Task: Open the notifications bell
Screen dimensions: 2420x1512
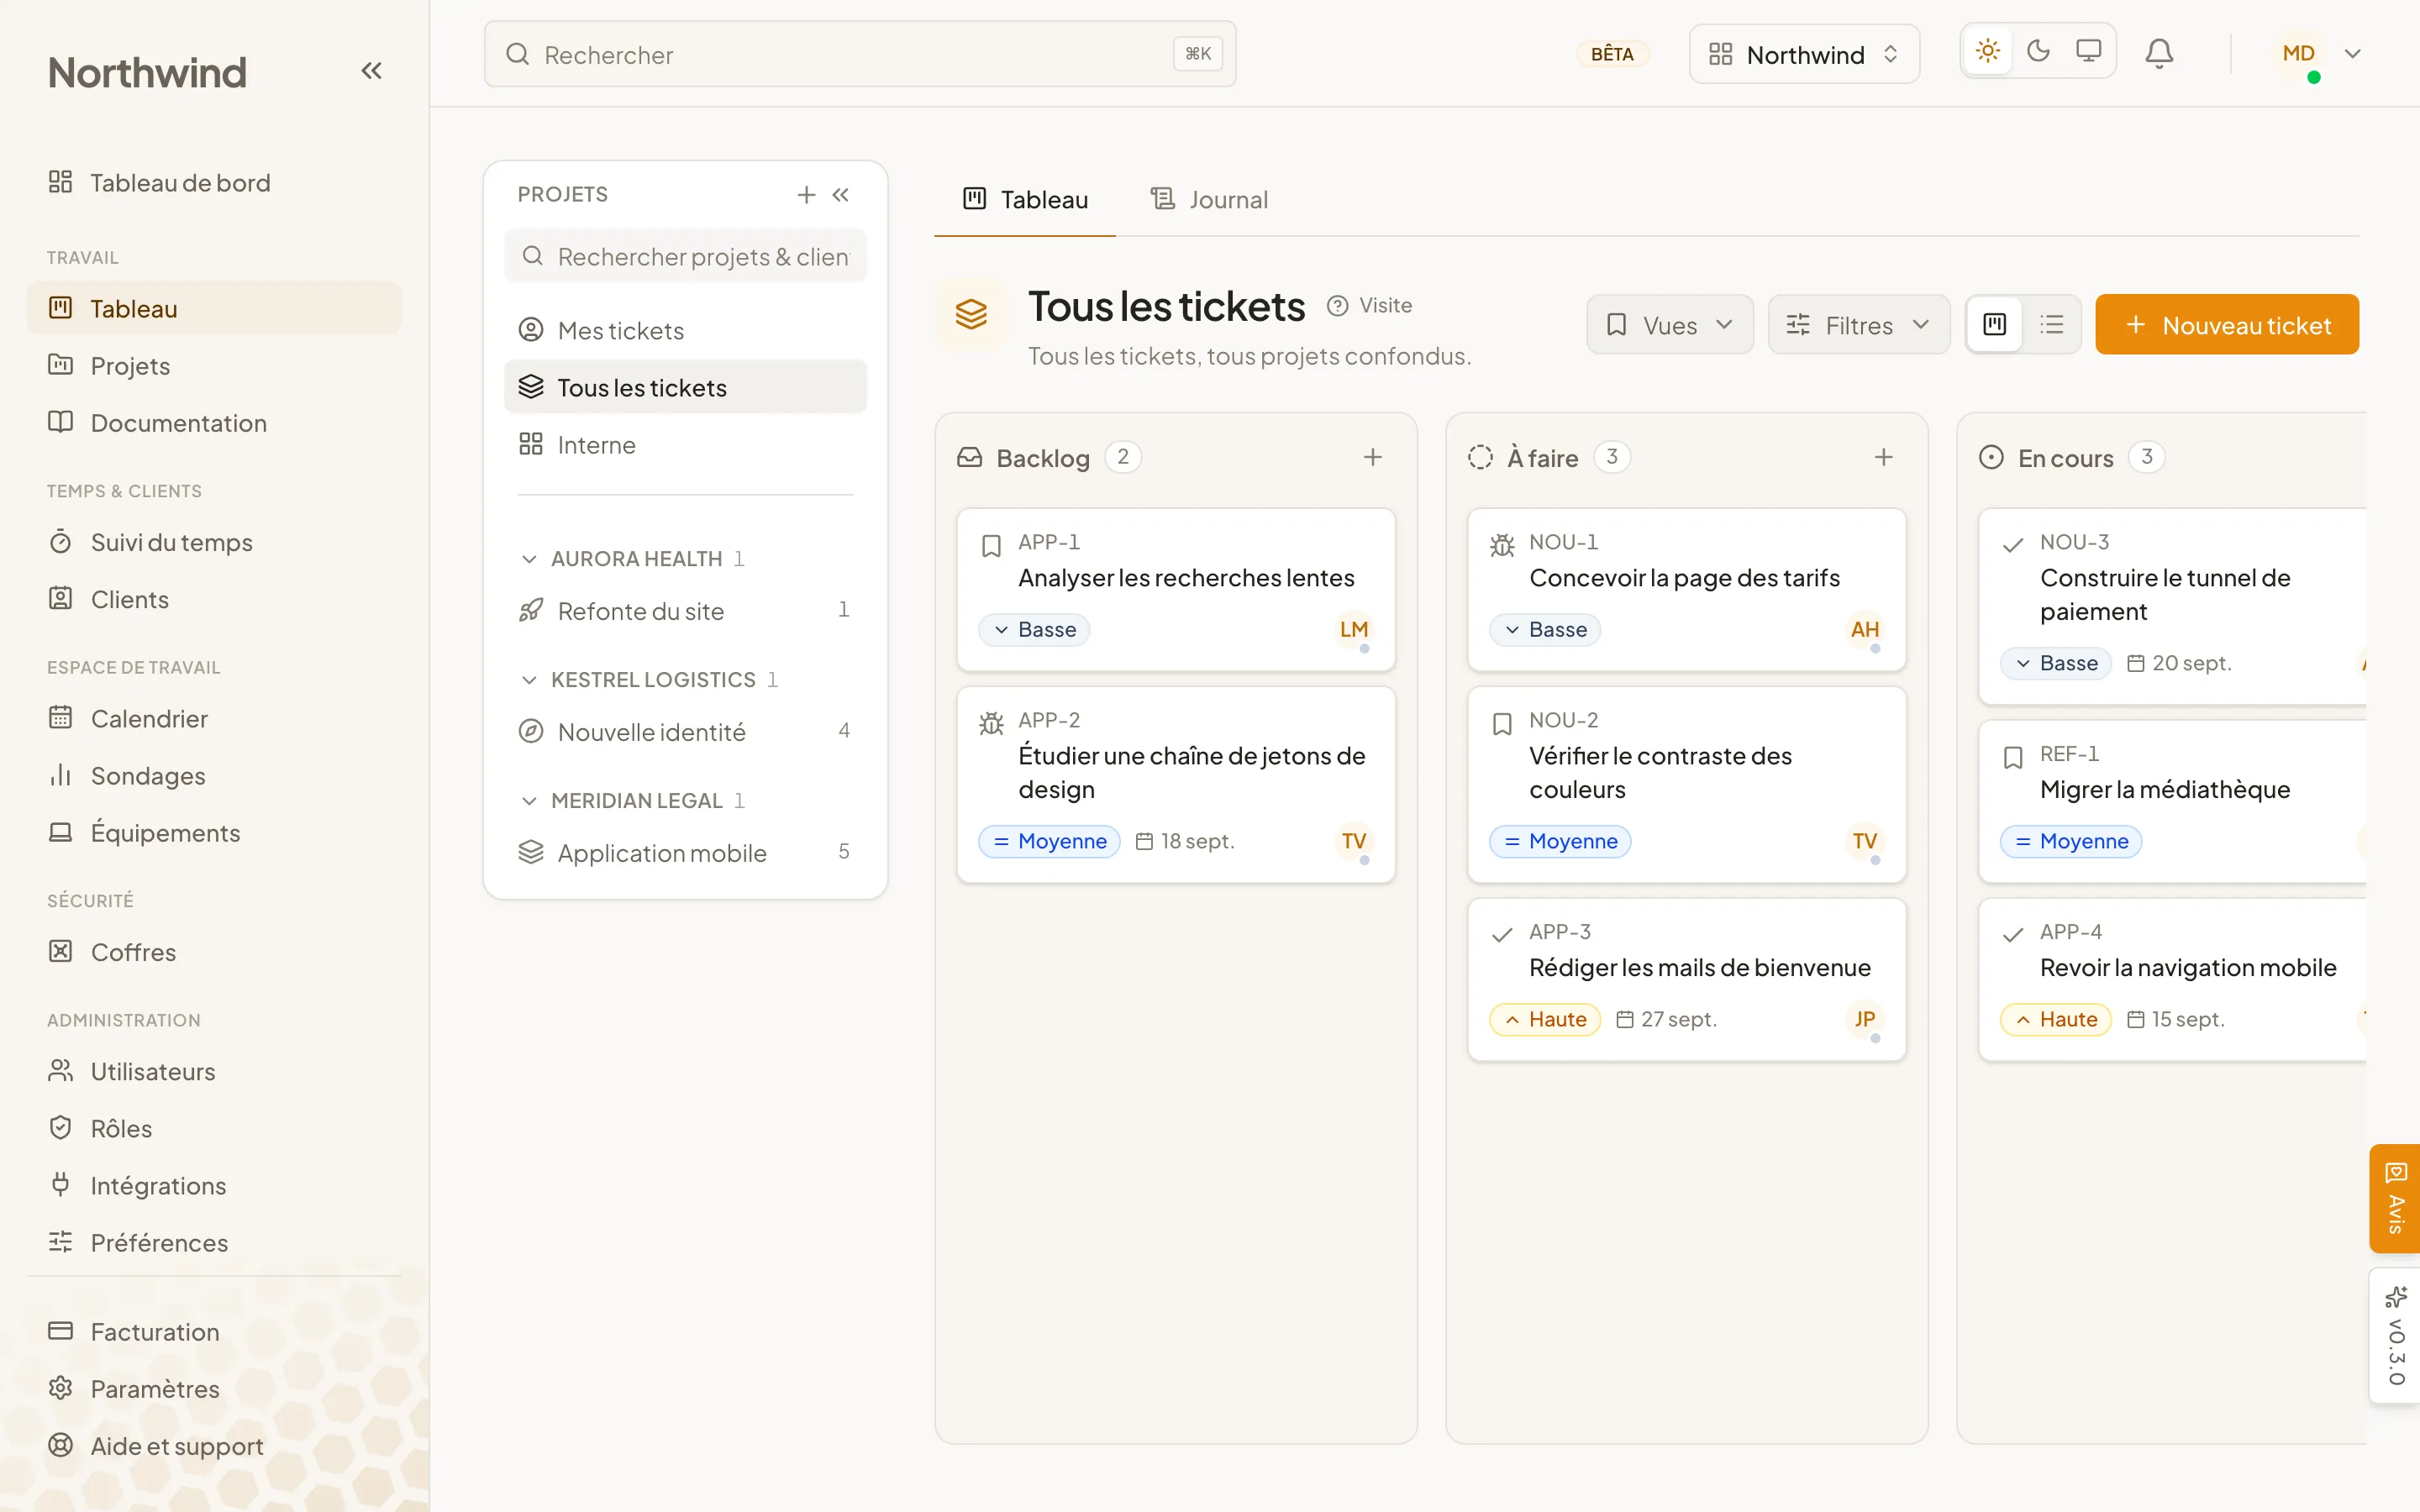Action: 2159,53
